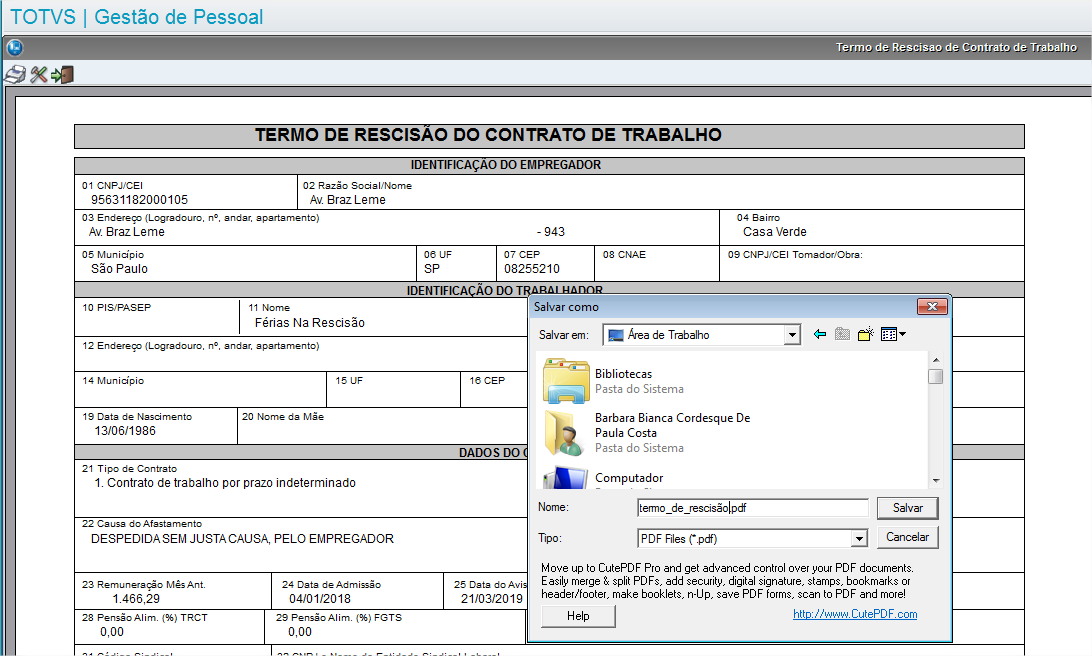The image size is (1092, 656).
Task: Open the view menu icon in Salvar como
Action: click(893, 335)
